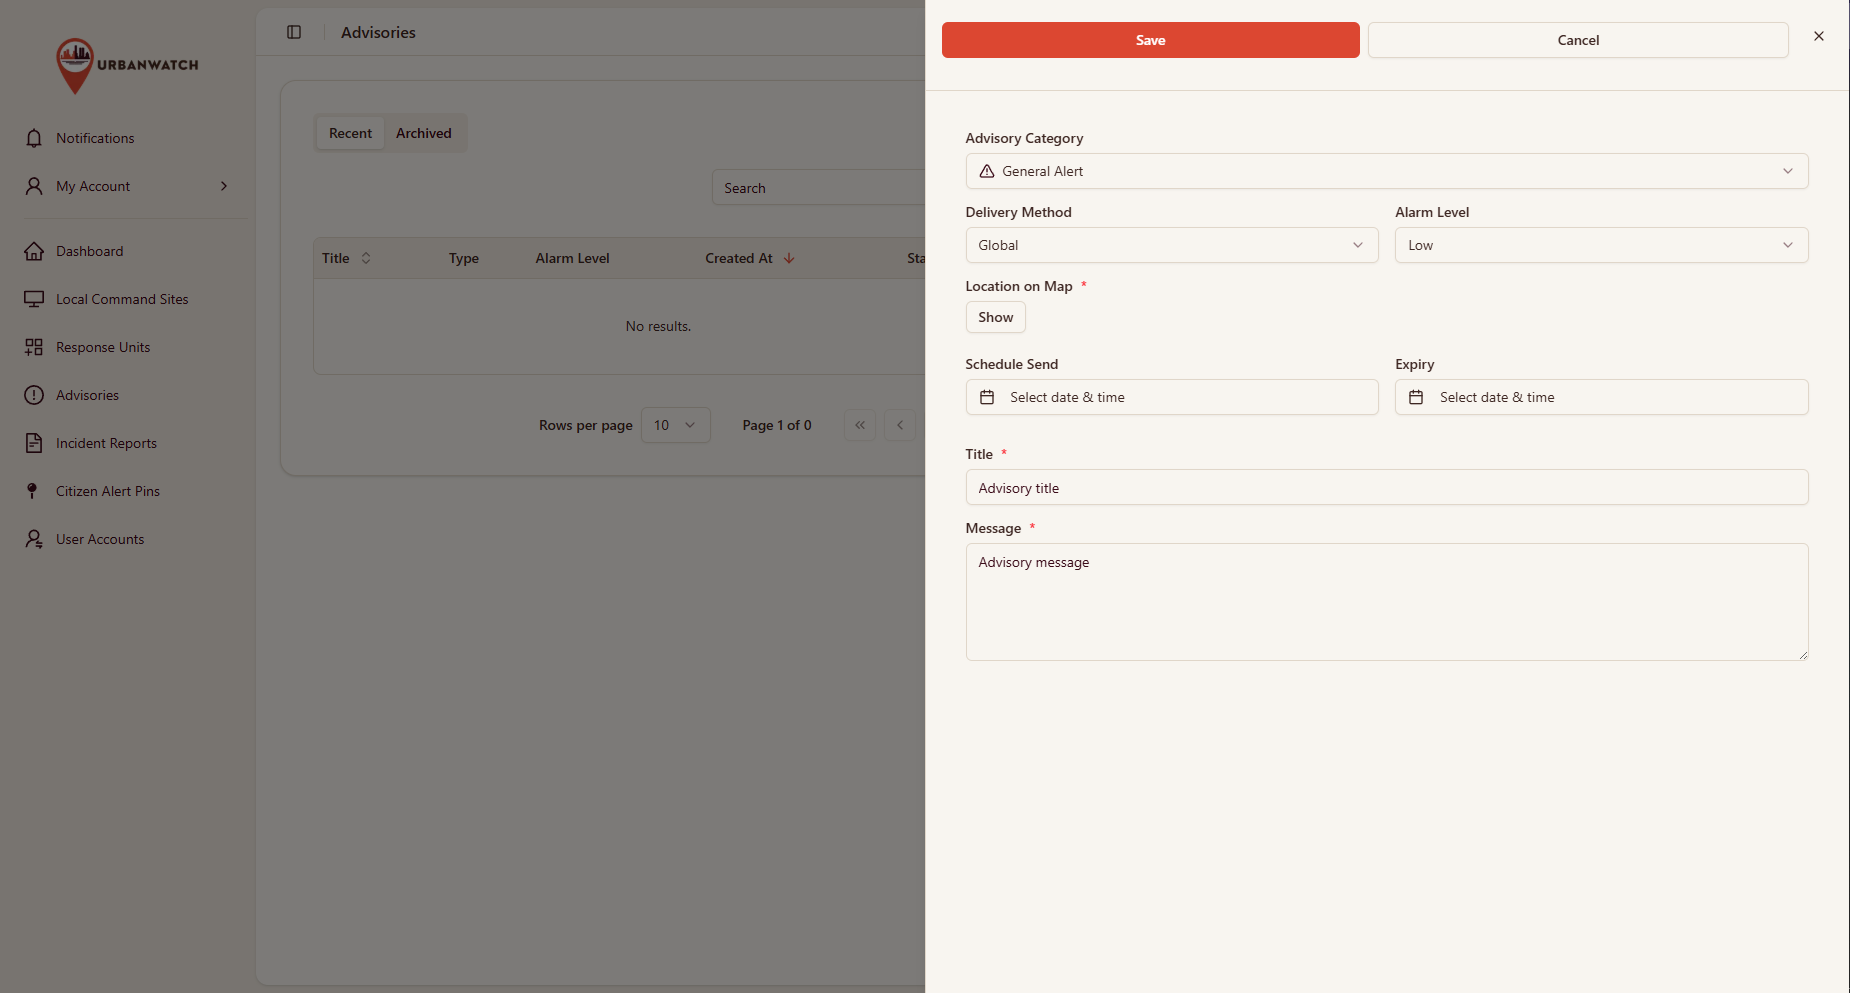Click the red Save button
Viewport: 1850px width, 993px height.
coord(1150,40)
